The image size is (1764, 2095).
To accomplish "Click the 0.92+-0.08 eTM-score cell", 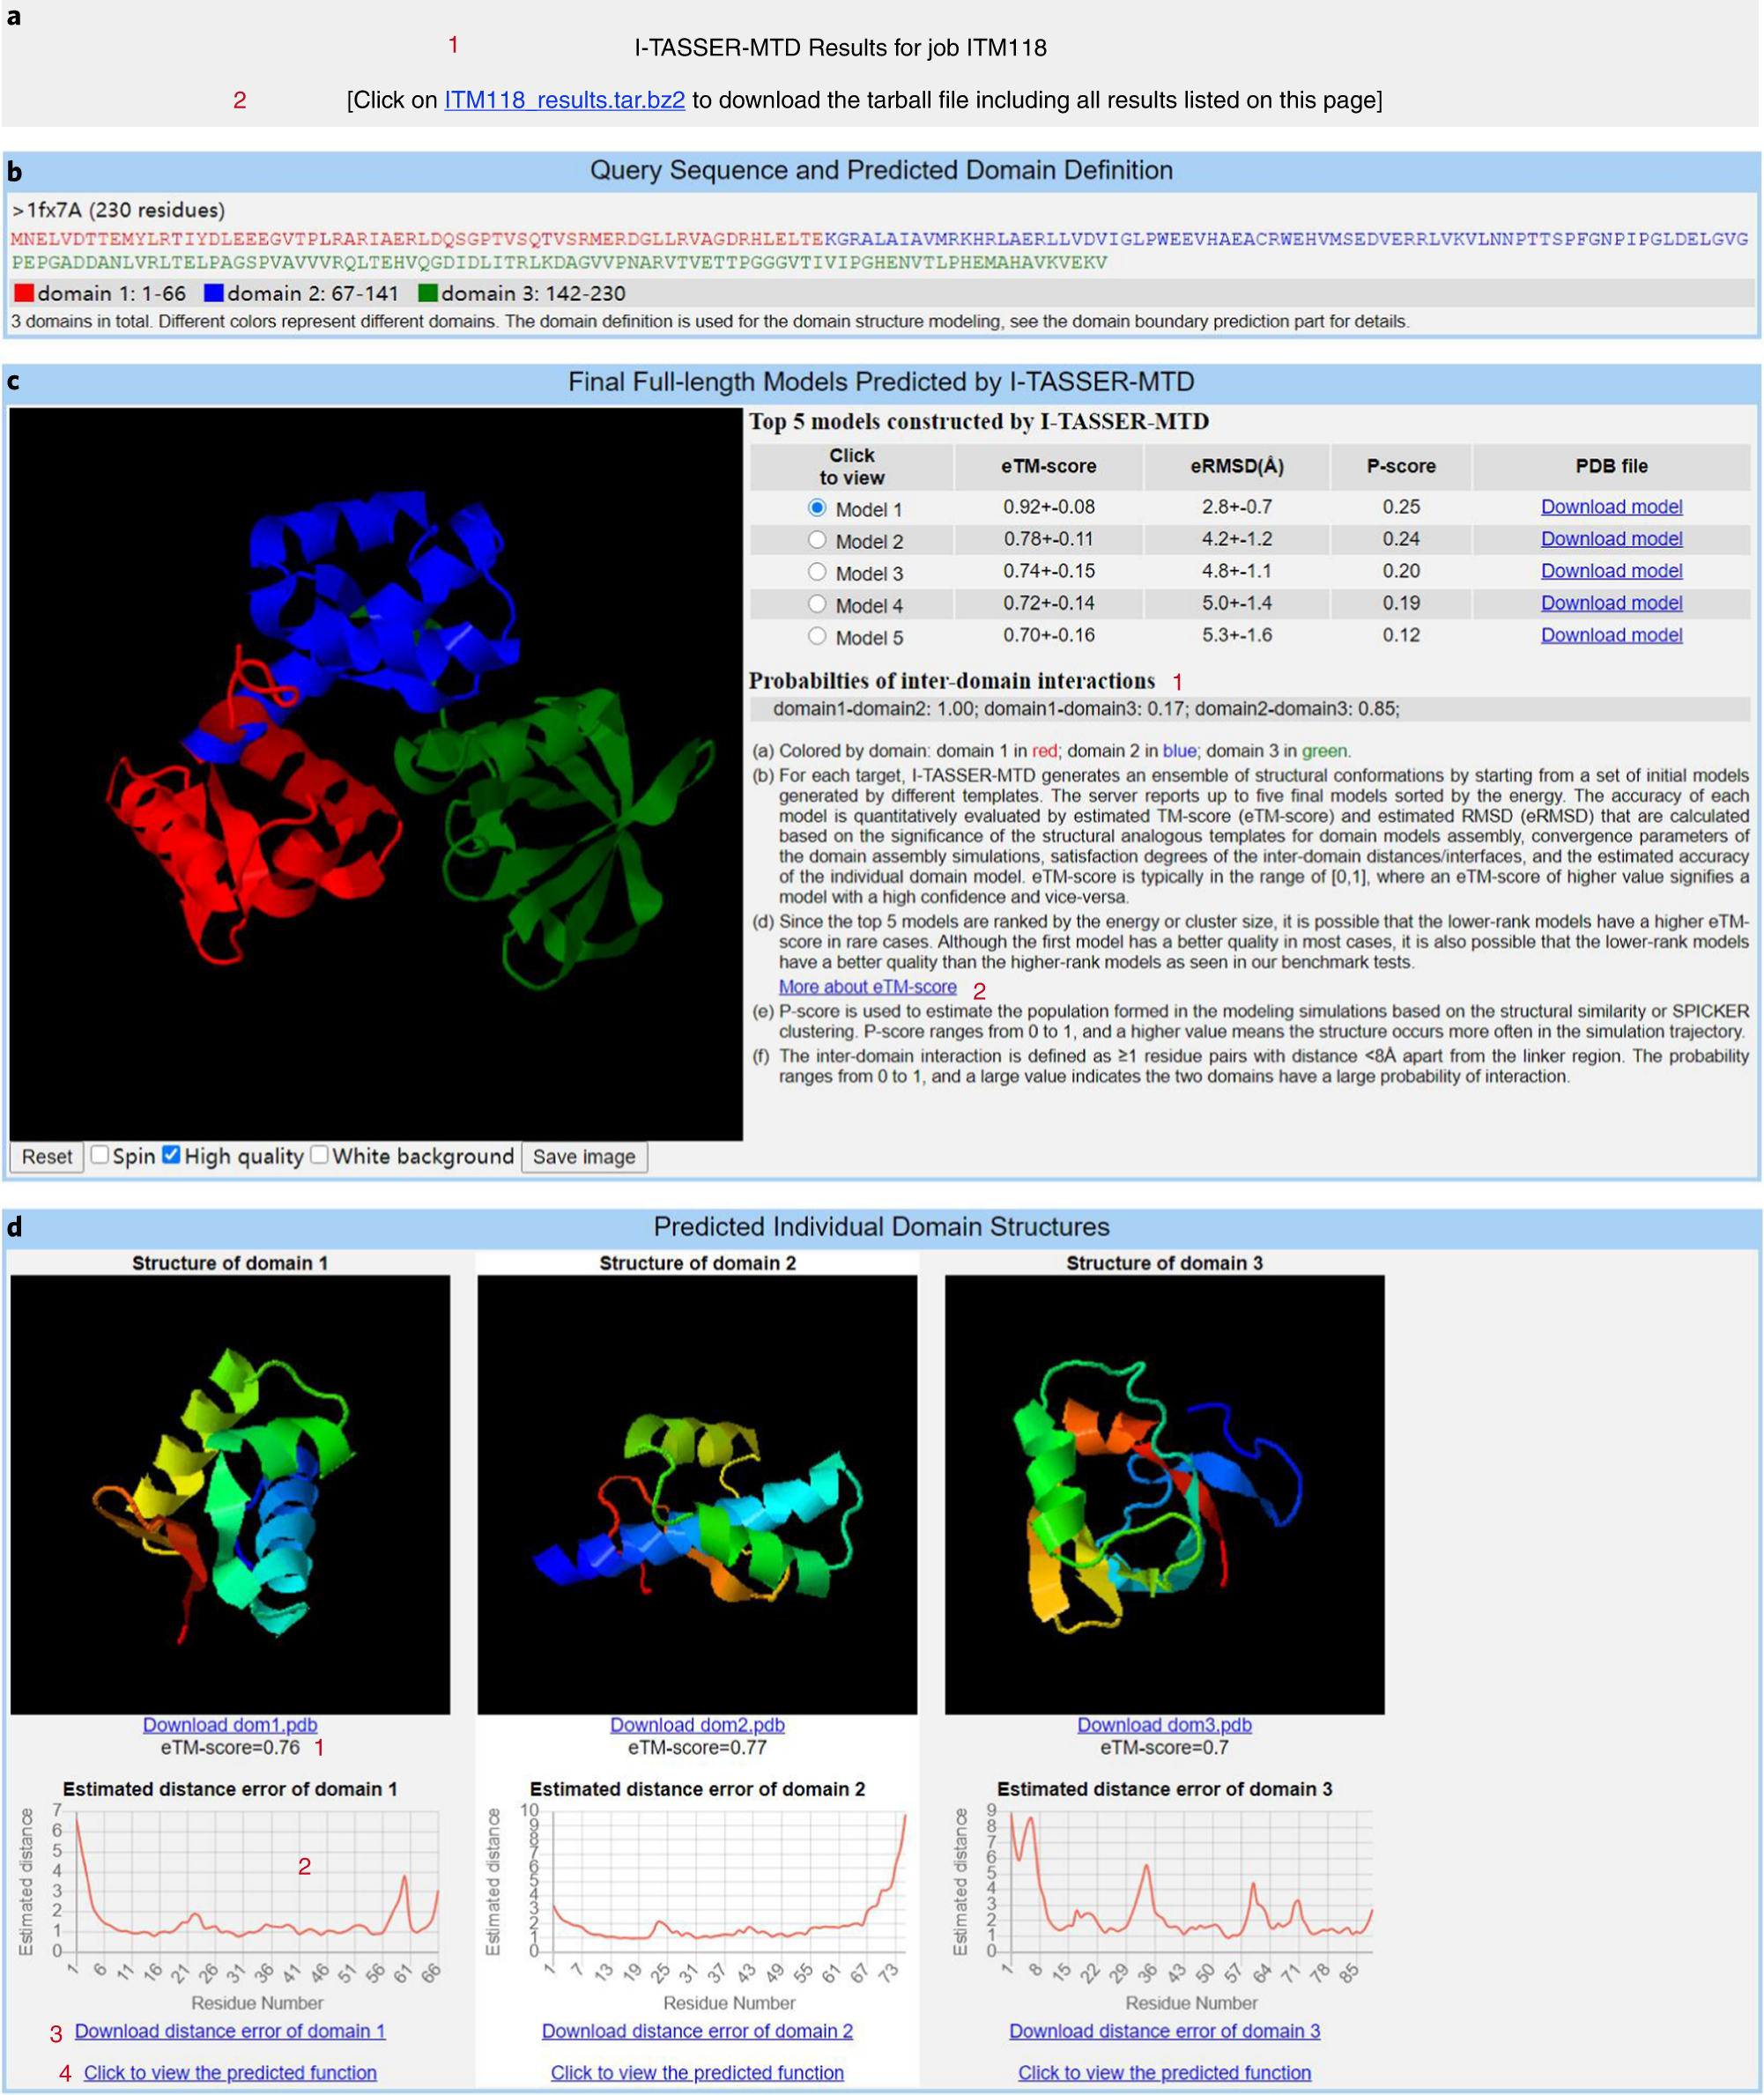I will coord(1049,507).
